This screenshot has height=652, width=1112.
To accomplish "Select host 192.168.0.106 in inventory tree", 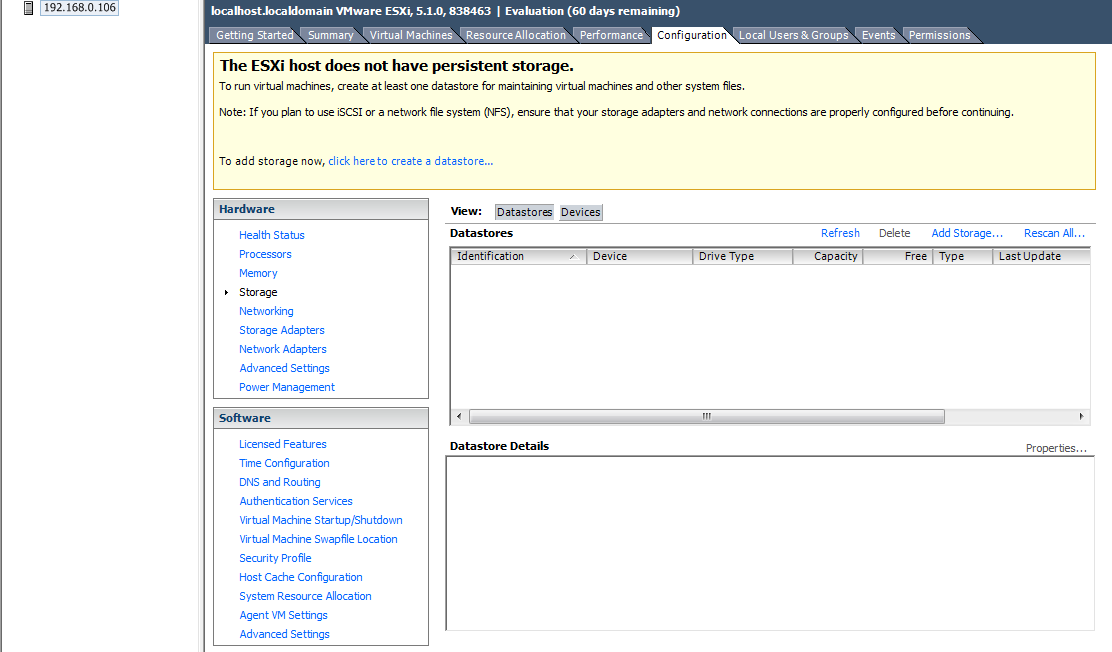I will [79, 8].
